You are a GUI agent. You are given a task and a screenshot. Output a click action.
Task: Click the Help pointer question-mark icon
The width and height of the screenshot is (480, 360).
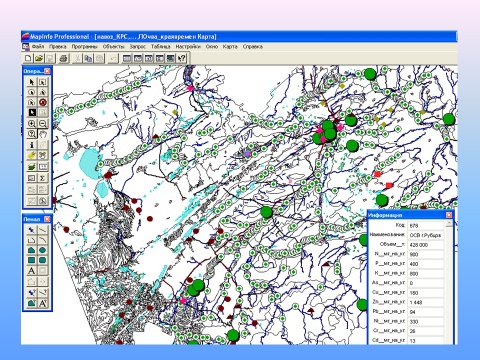point(181,58)
